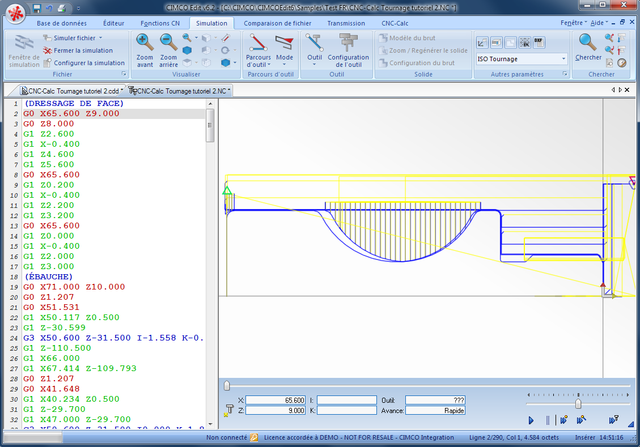This screenshot has height=447, width=640.
Task: Click the search-next magnifier with upward red arrow
Action: click(x=609, y=38)
